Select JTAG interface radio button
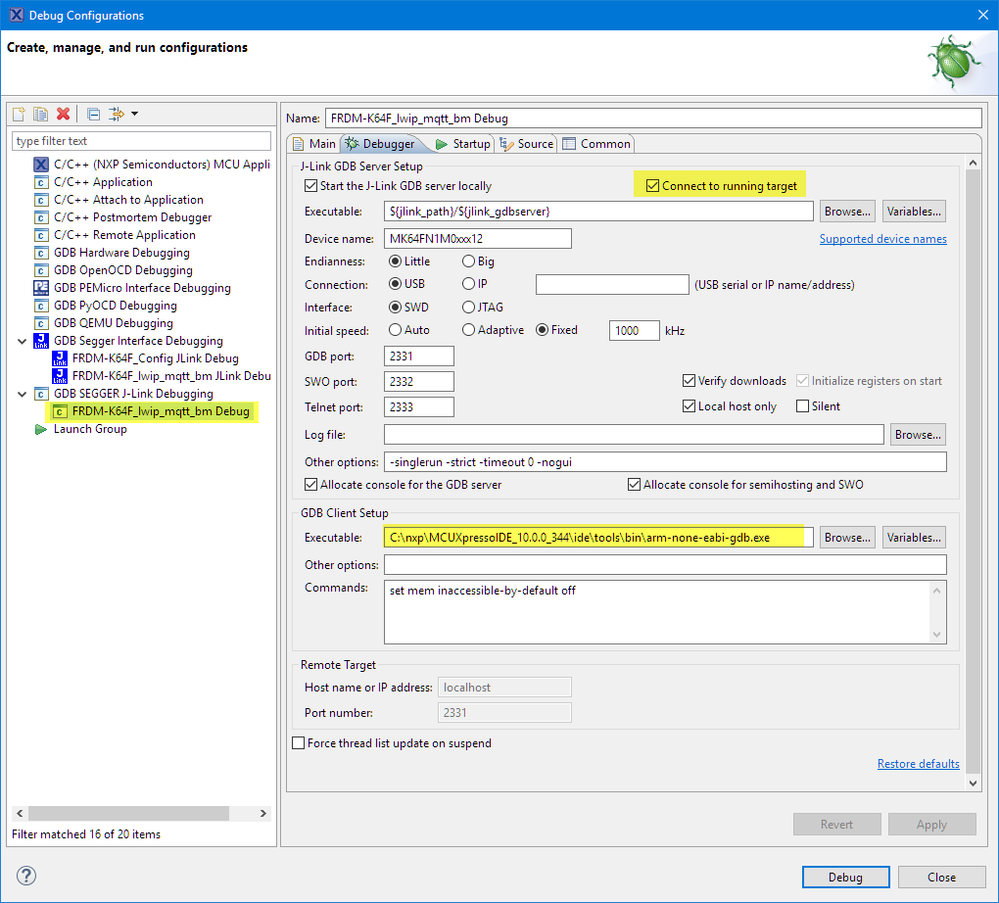Viewport: 999px width, 903px height. 468,308
